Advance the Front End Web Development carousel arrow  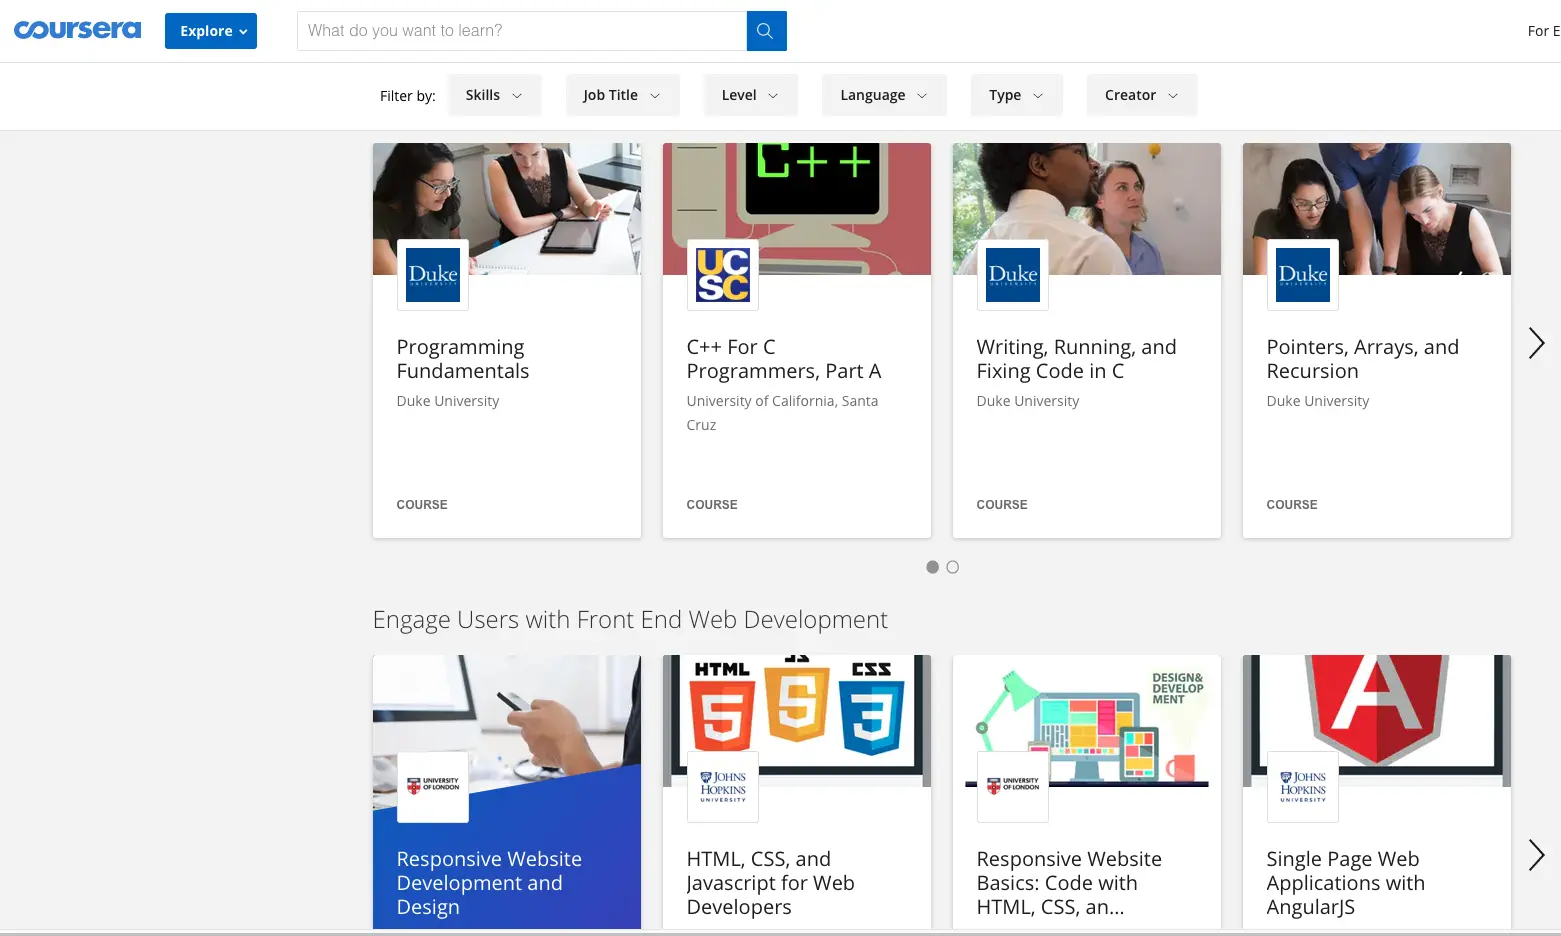tap(1536, 855)
